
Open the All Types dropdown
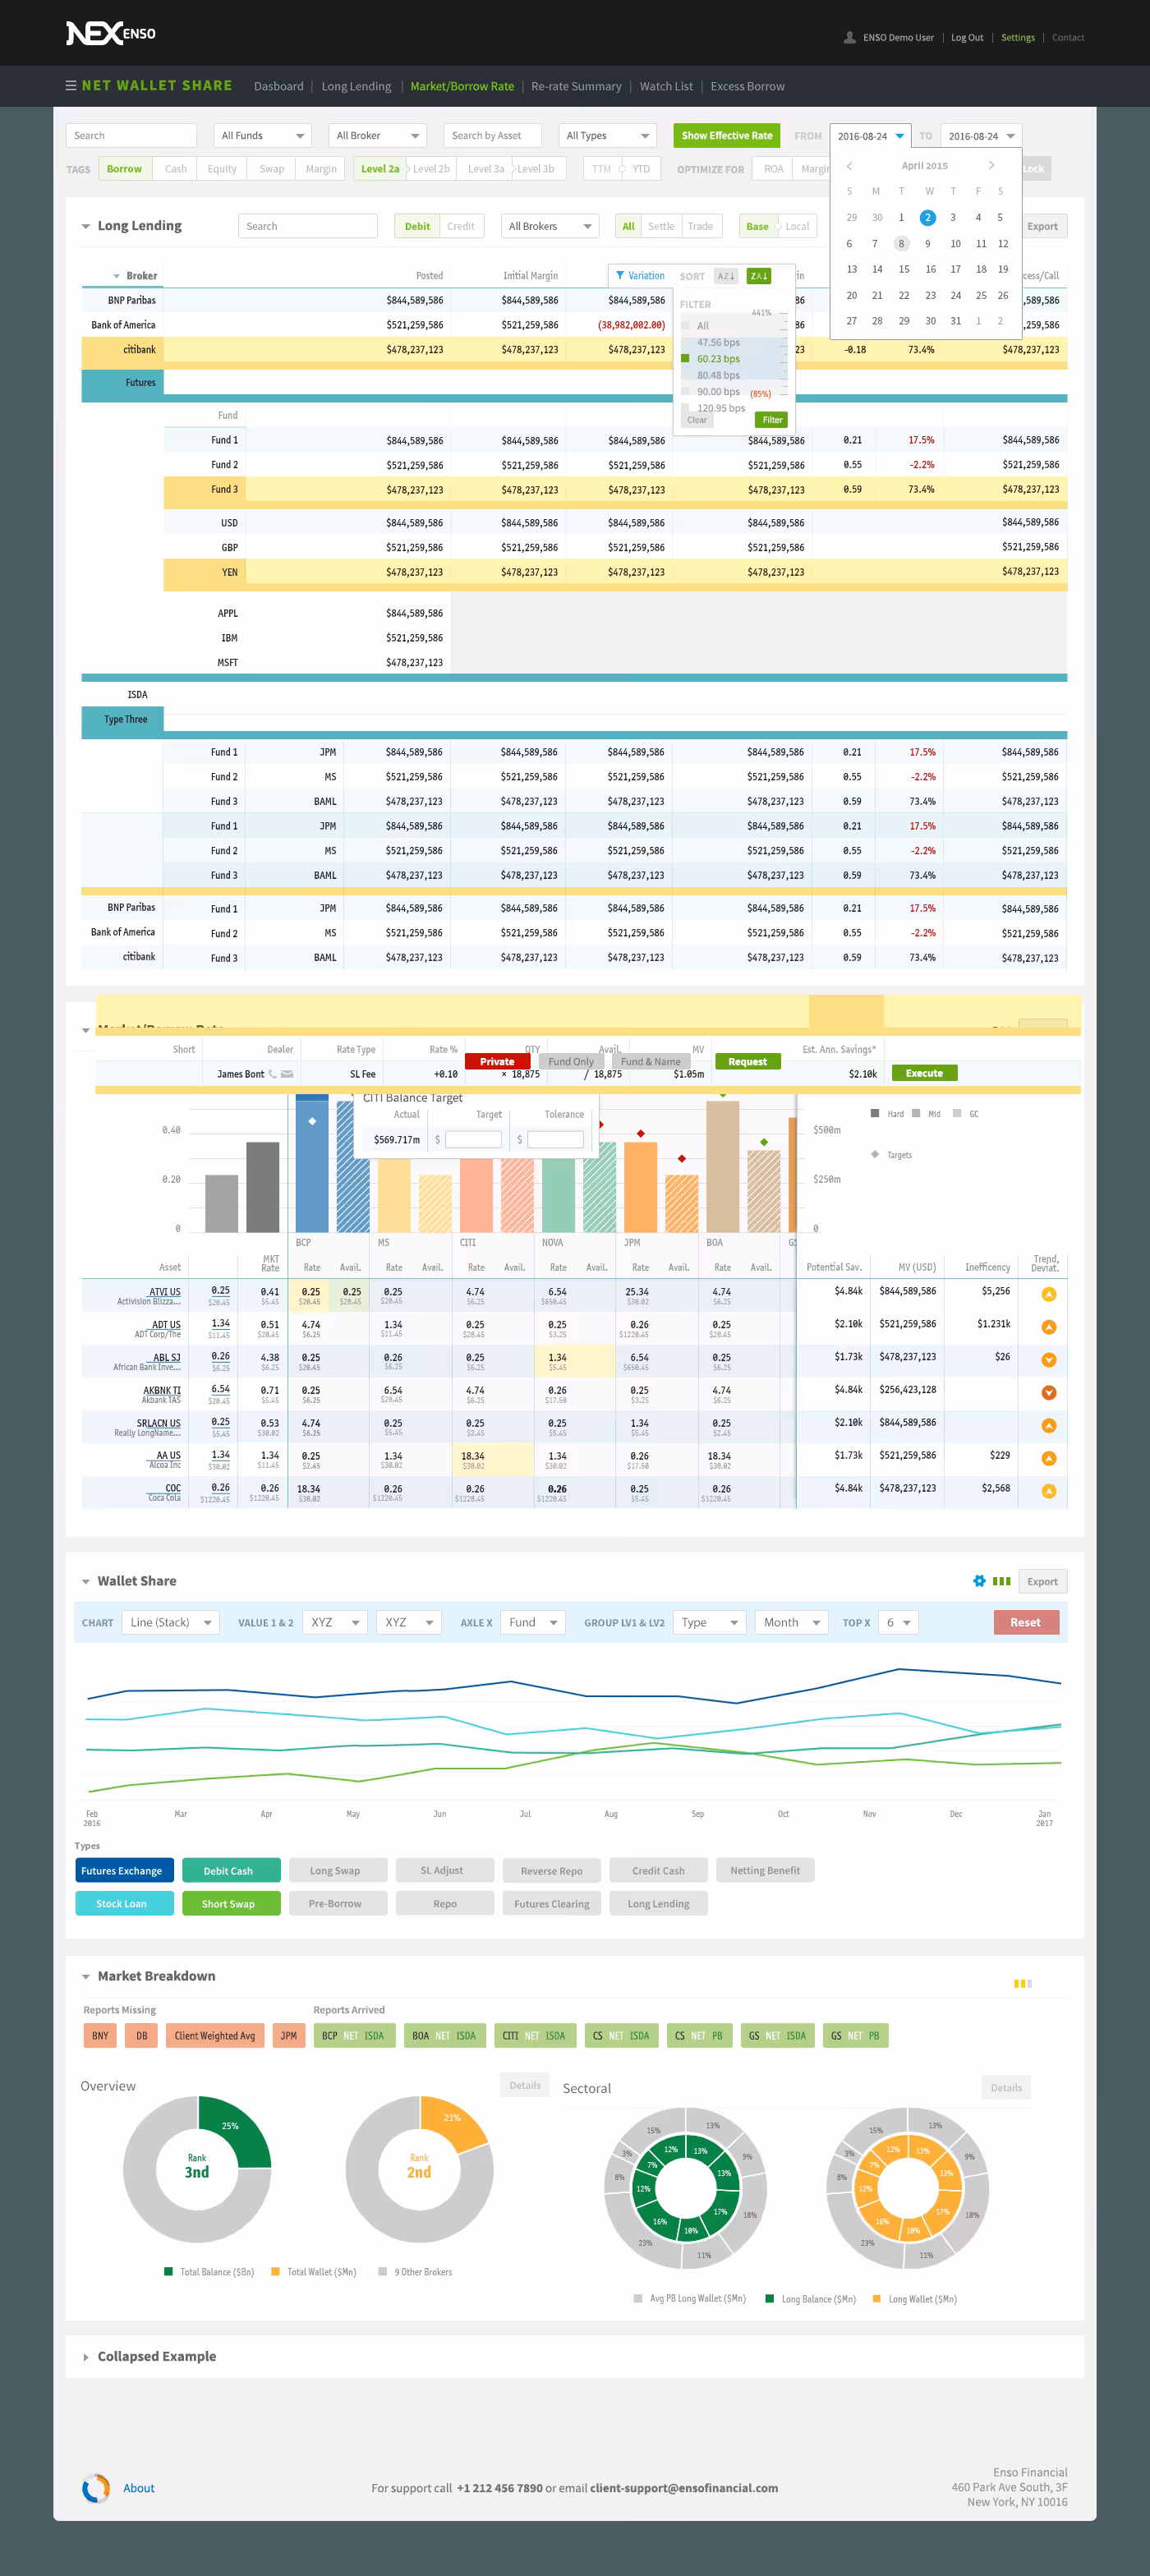(608, 136)
